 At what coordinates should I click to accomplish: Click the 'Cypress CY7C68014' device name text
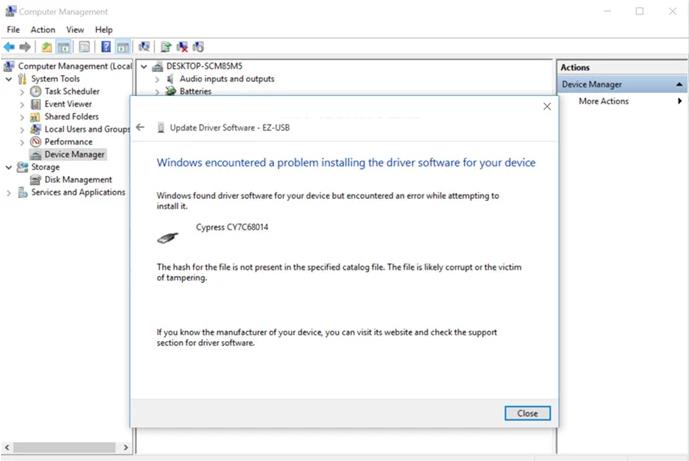232,227
